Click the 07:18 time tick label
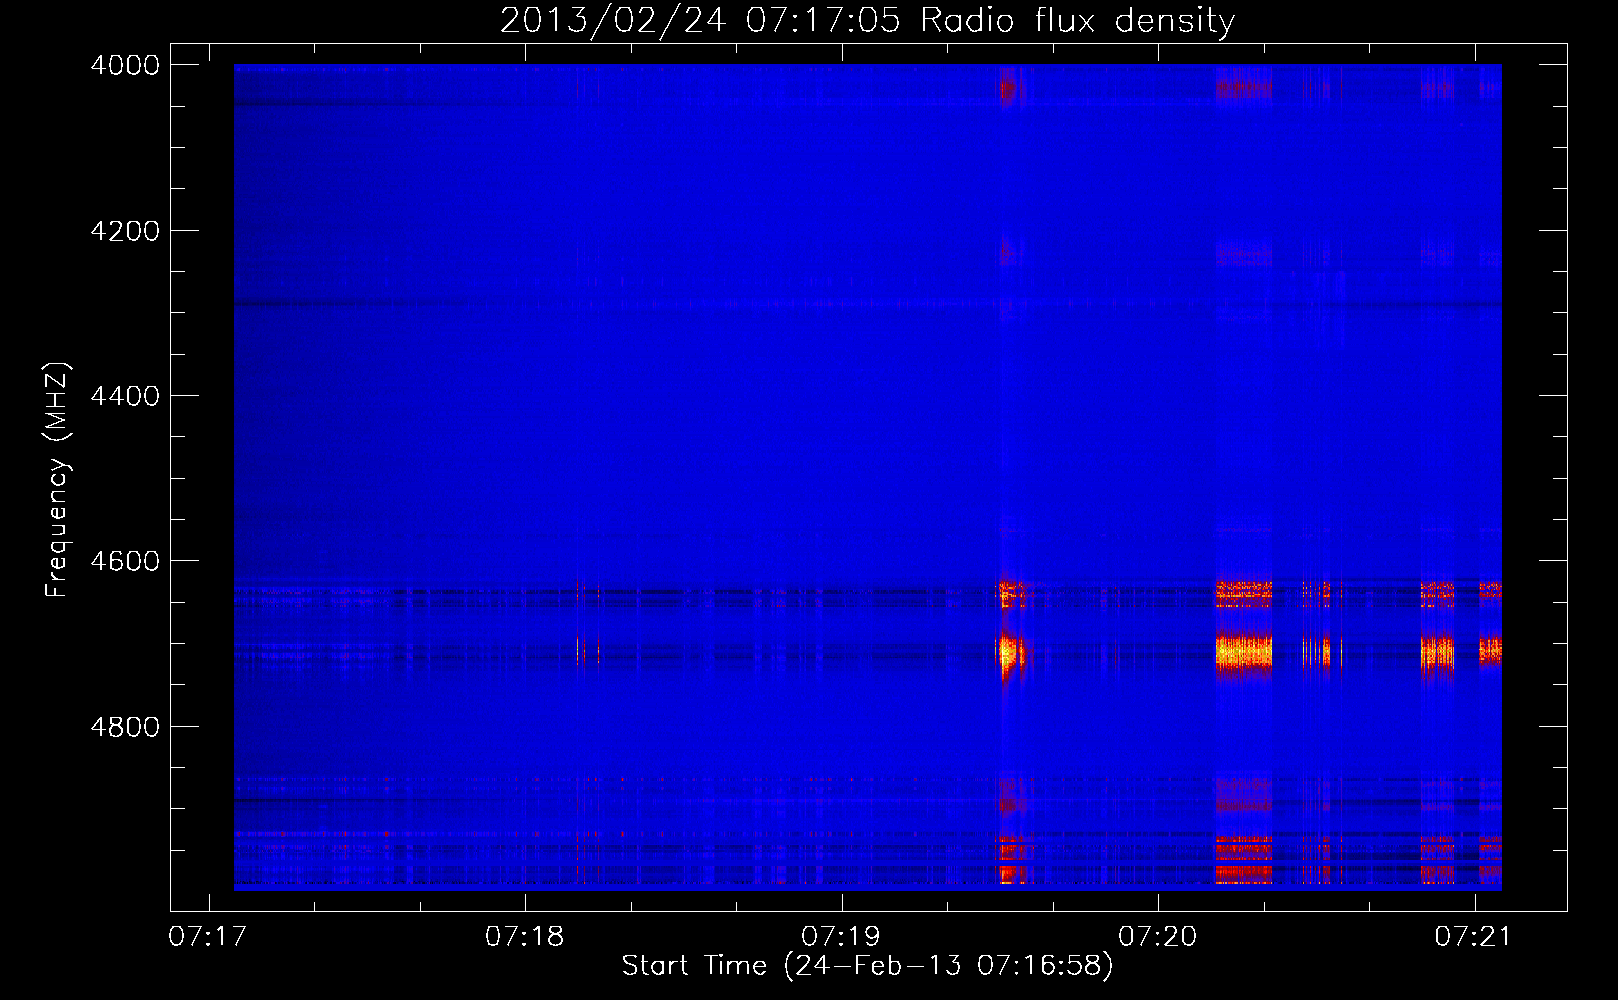 click(x=524, y=937)
